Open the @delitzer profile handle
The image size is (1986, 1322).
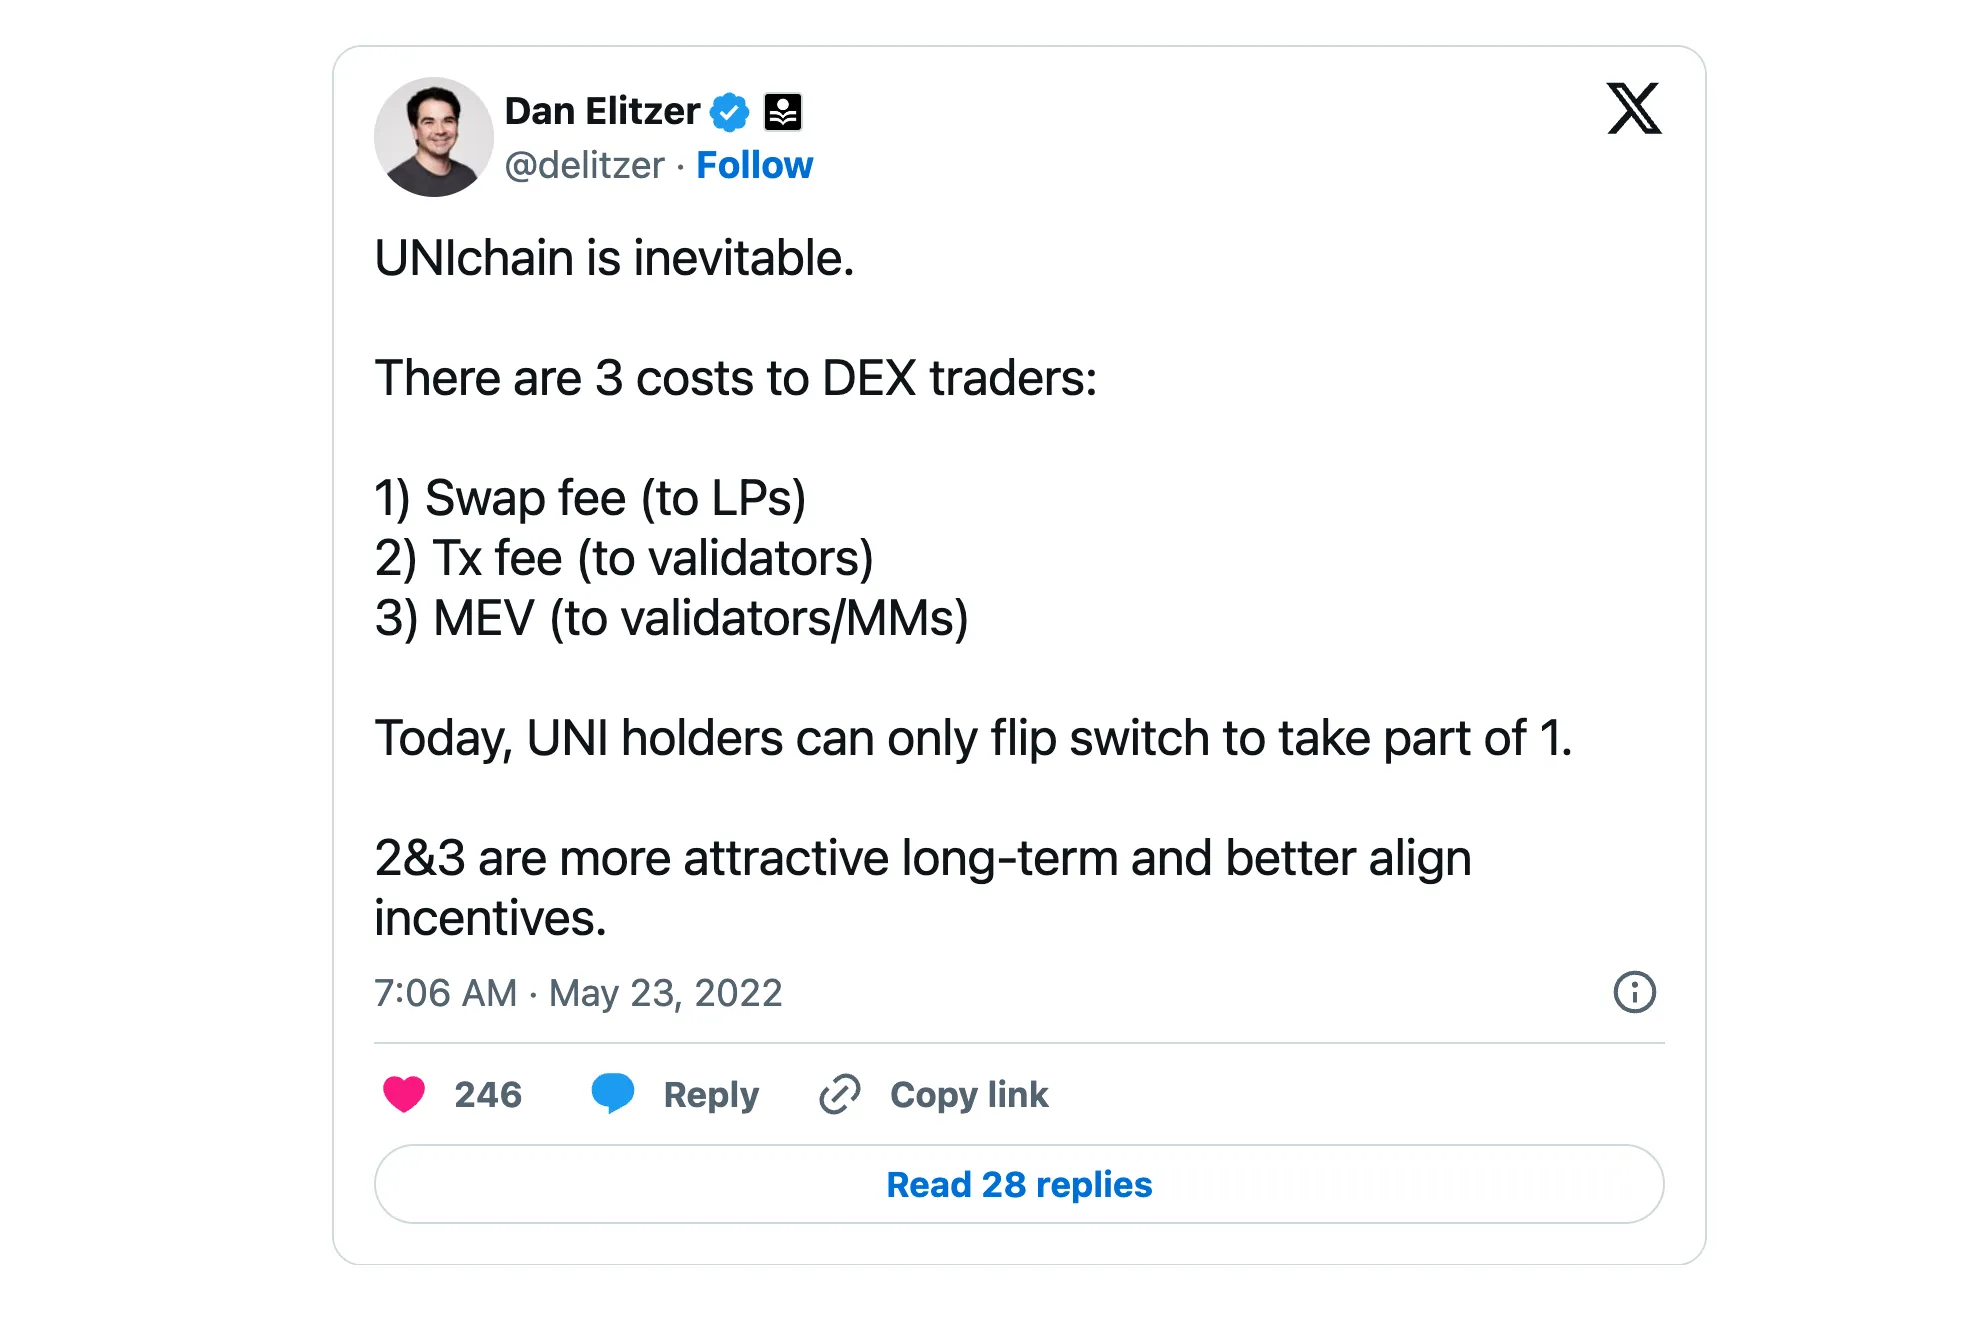[x=585, y=164]
